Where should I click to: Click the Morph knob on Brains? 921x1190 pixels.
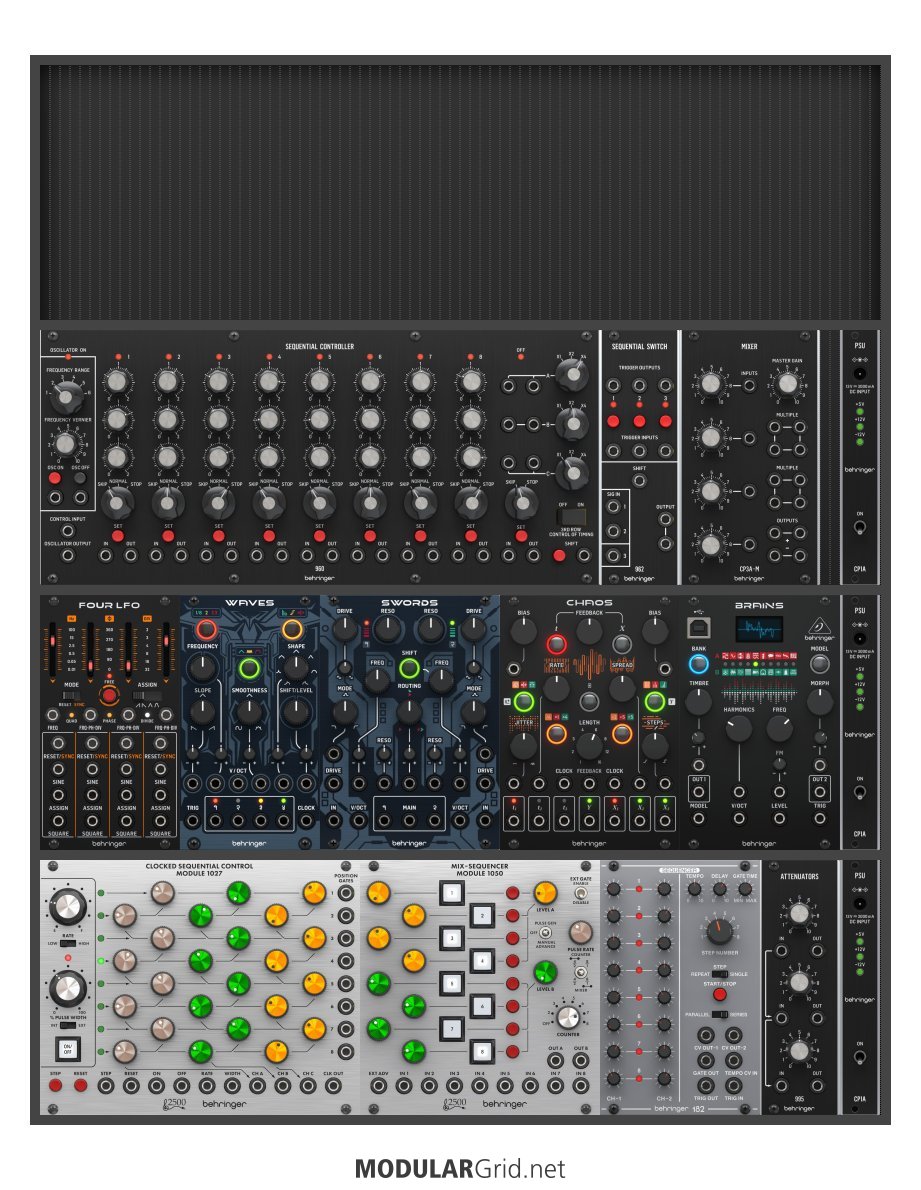coord(819,702)
